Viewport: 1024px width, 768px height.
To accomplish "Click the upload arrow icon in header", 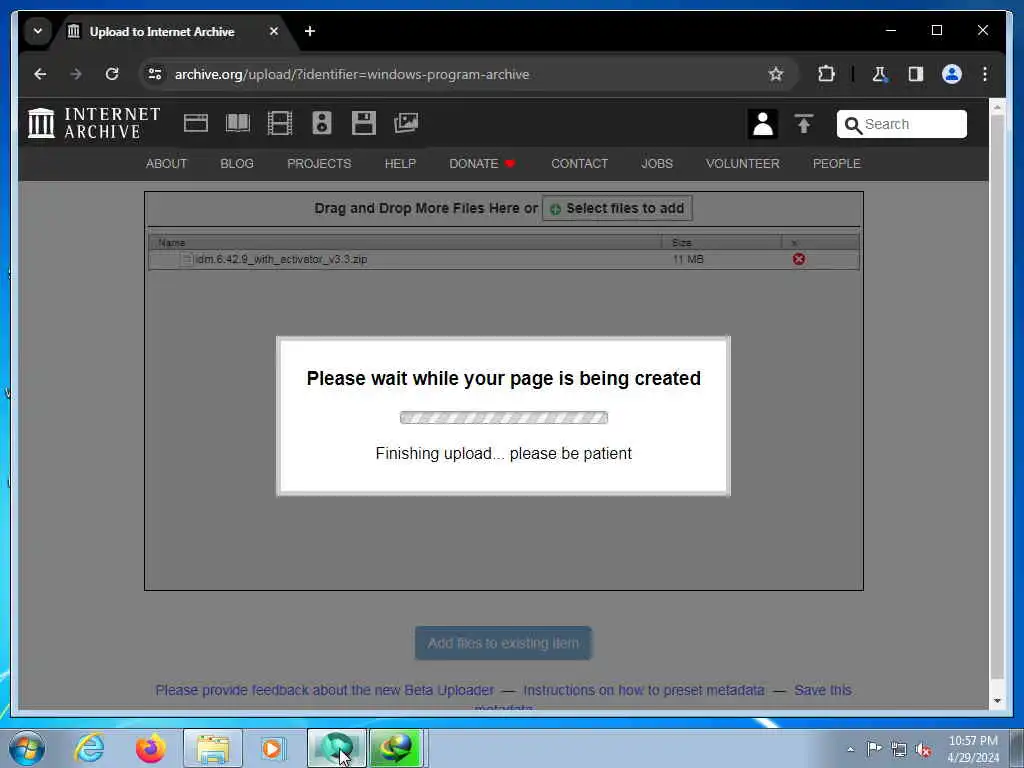I will 804,123.
